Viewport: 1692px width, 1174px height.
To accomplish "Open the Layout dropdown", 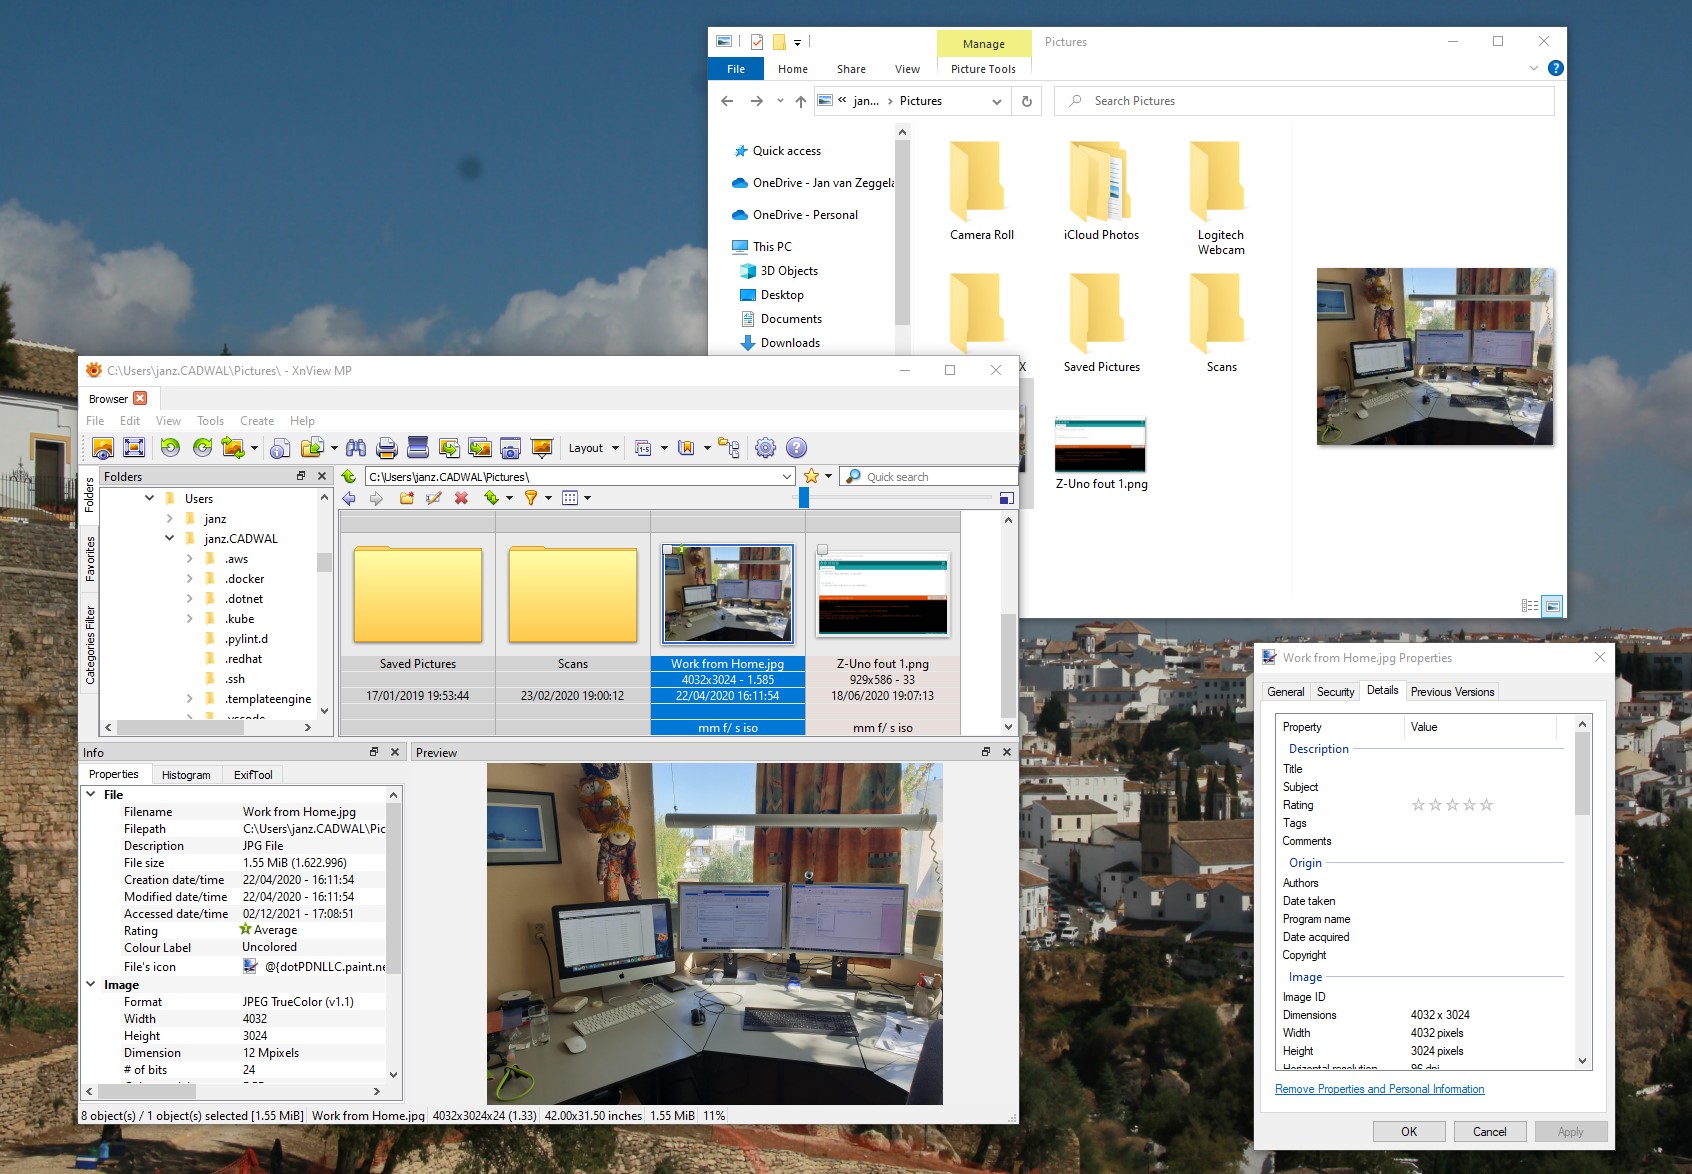I will [x=593, y=448].
